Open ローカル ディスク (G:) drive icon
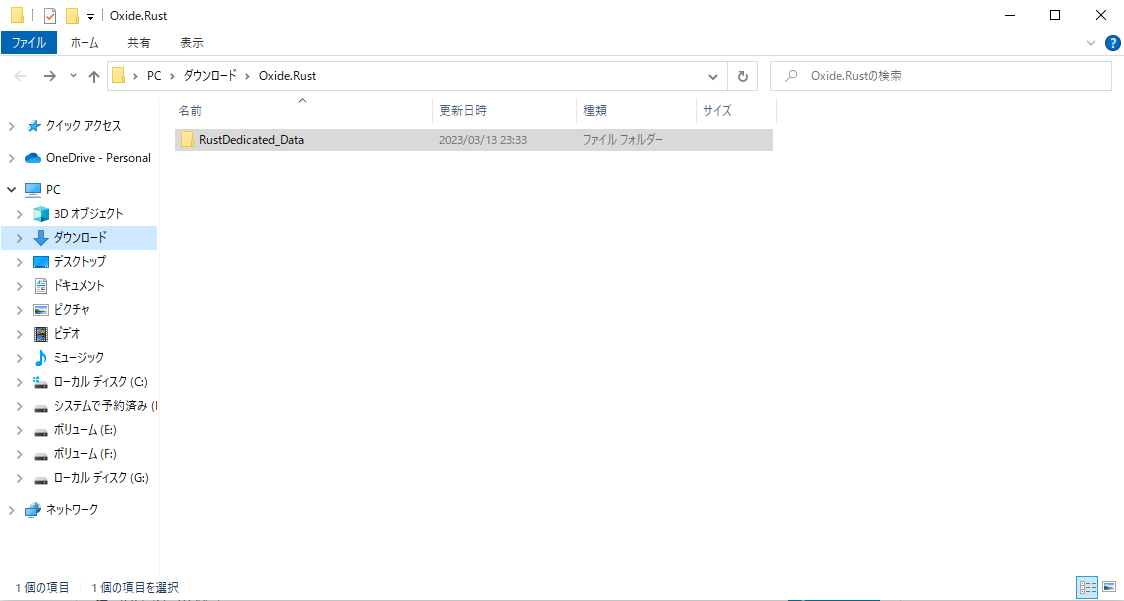The width and height of the screenshot is (1124, 601). (x=41, y=479)
